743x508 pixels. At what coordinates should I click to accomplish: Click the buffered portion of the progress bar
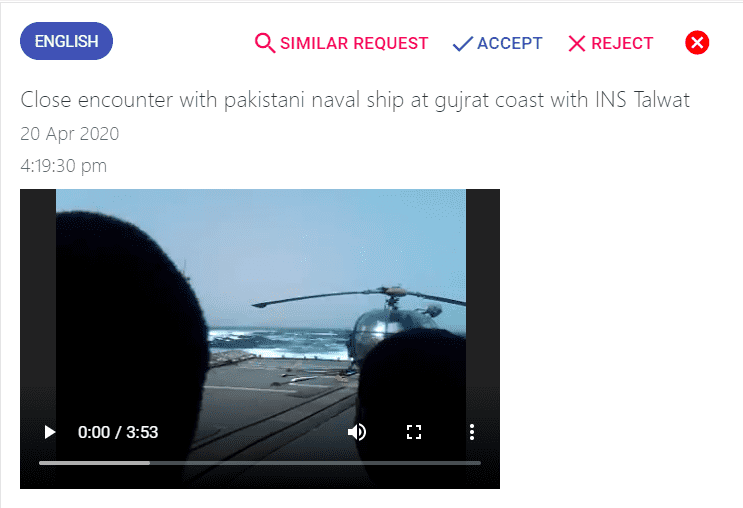(94, 463)
